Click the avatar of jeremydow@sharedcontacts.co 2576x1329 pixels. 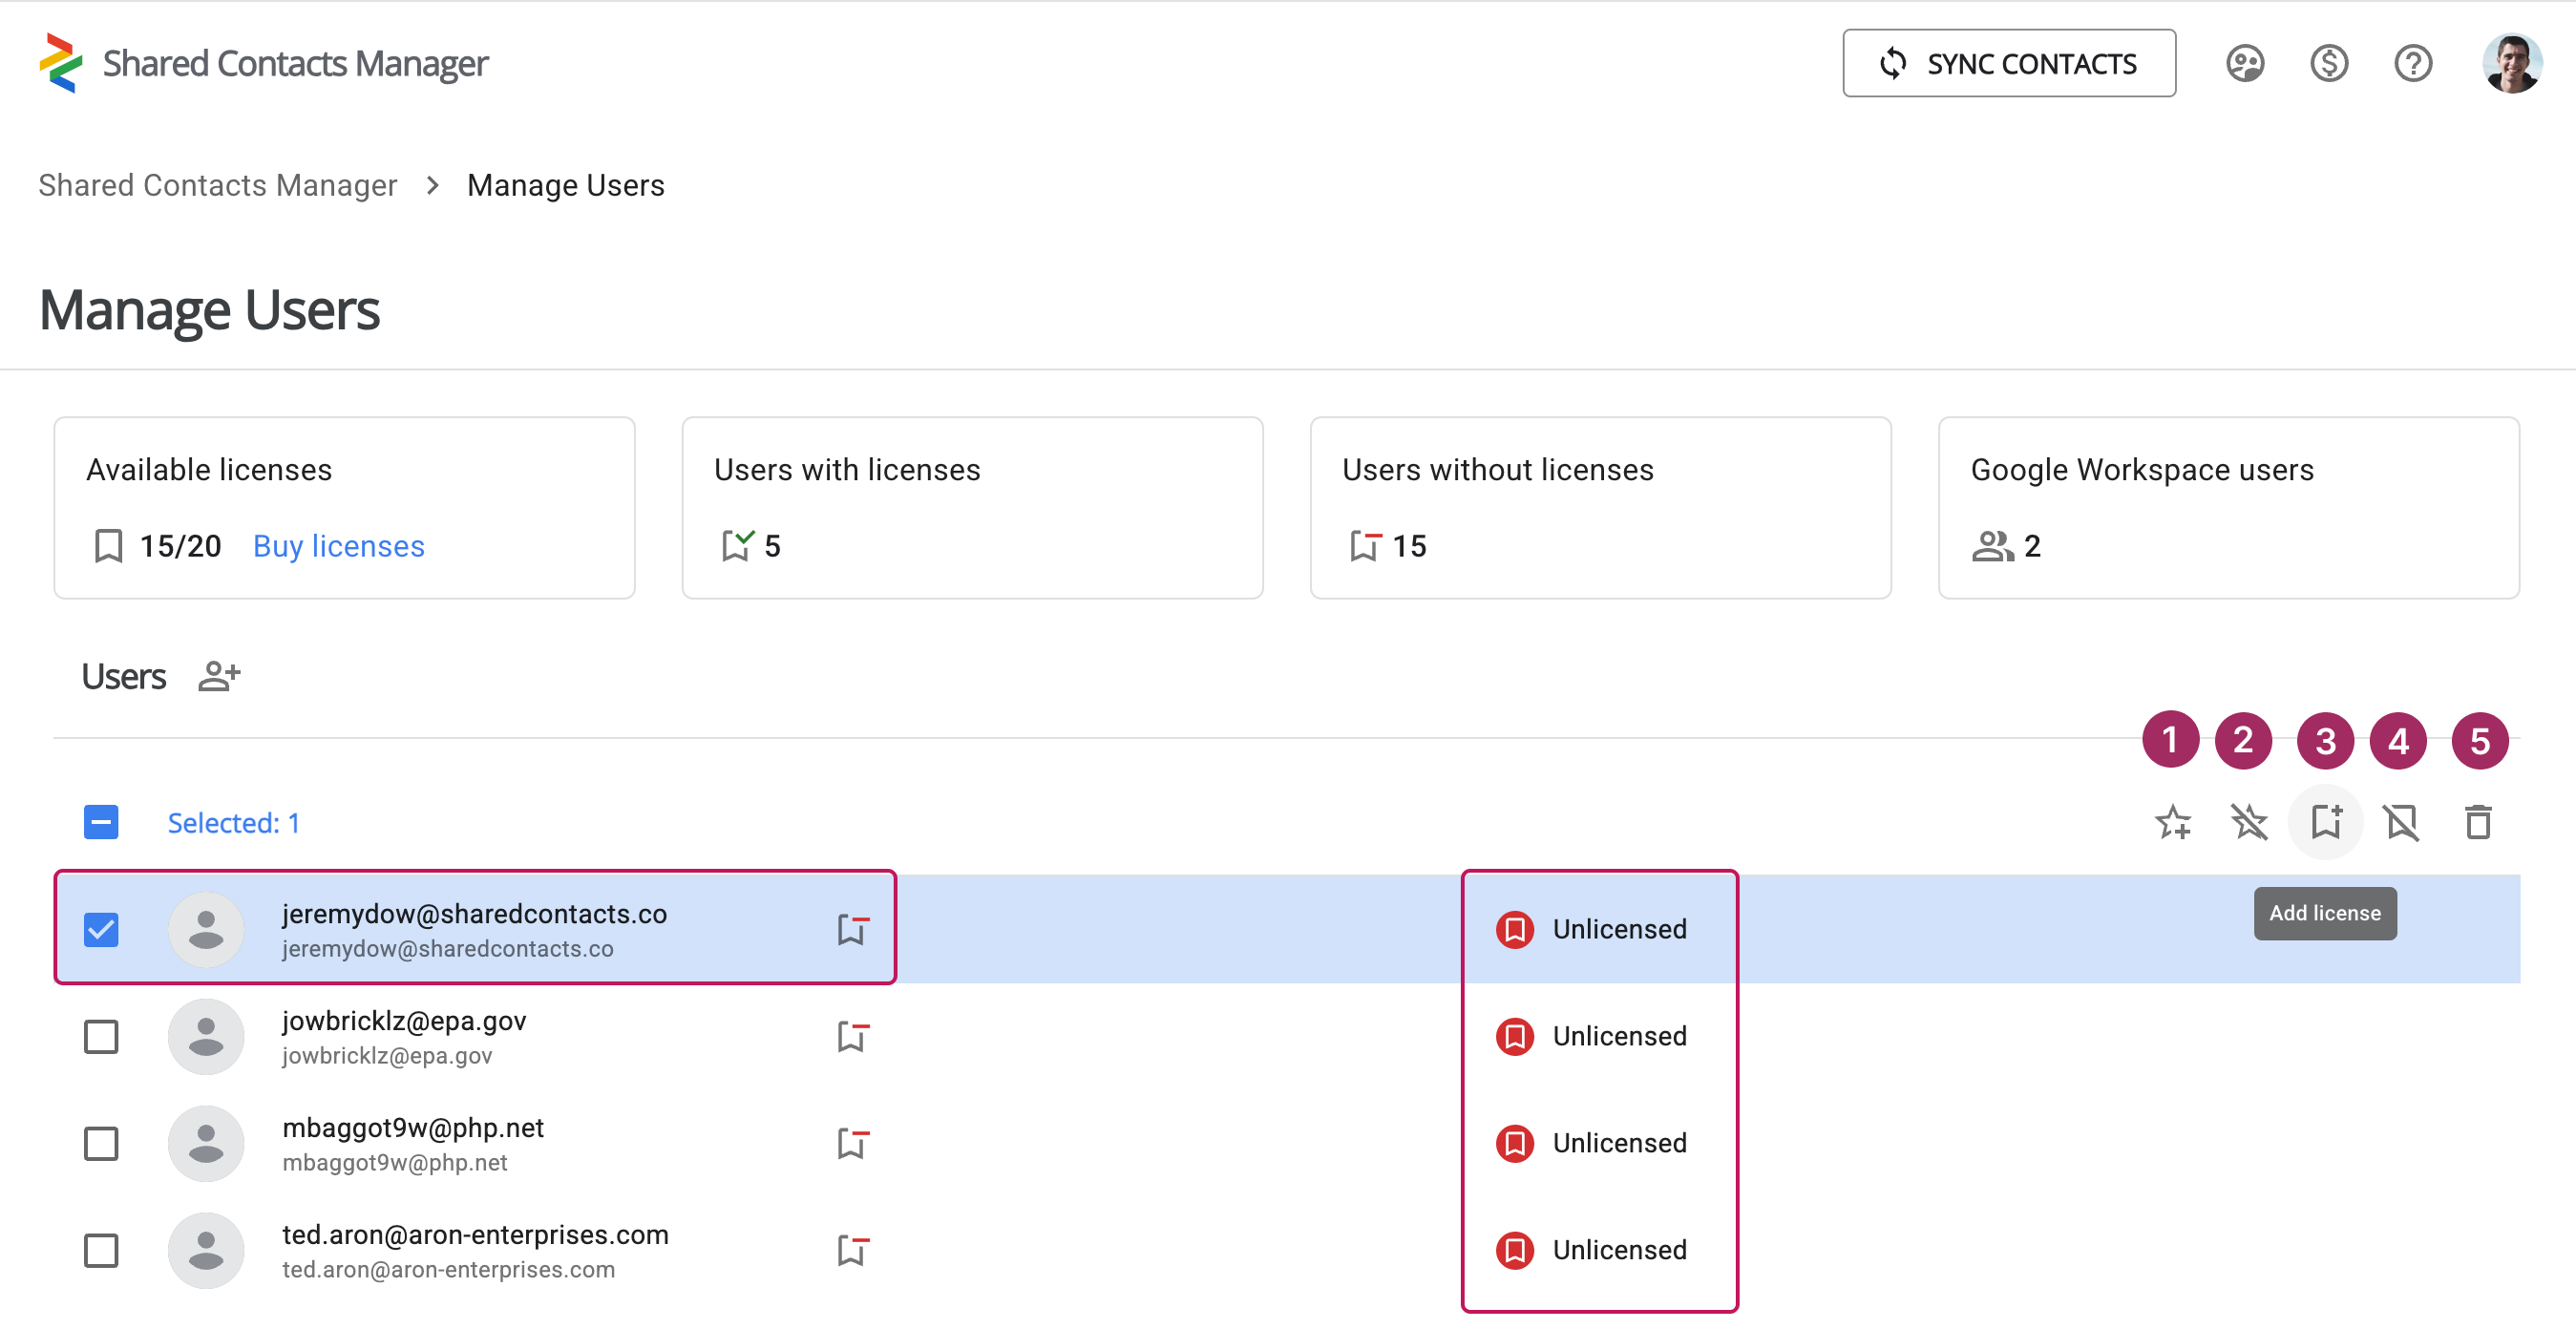206,929
